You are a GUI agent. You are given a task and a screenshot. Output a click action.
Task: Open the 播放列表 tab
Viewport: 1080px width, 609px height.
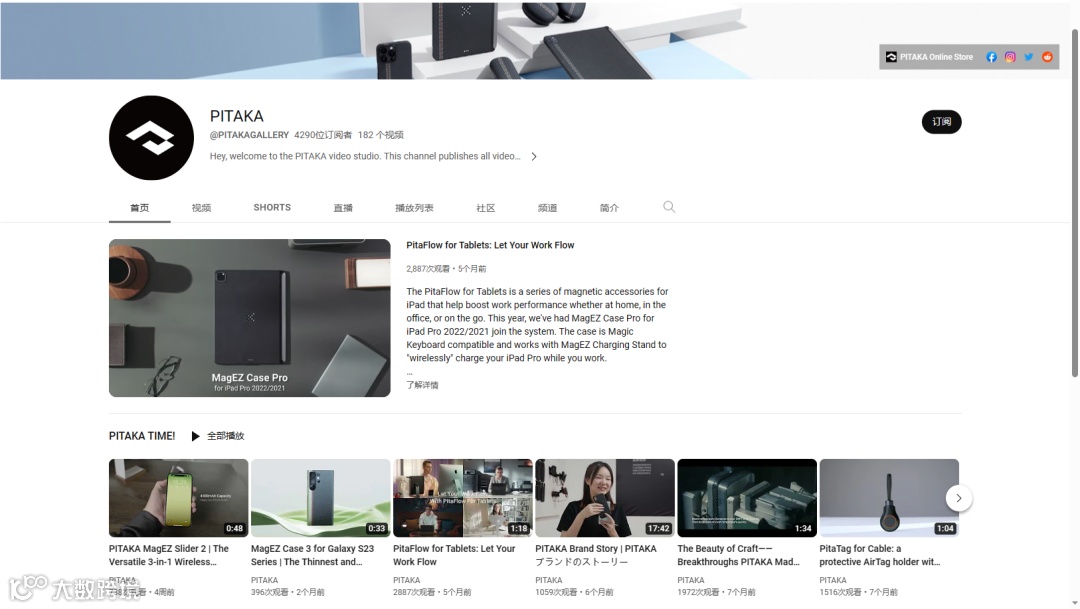(414, 207)
